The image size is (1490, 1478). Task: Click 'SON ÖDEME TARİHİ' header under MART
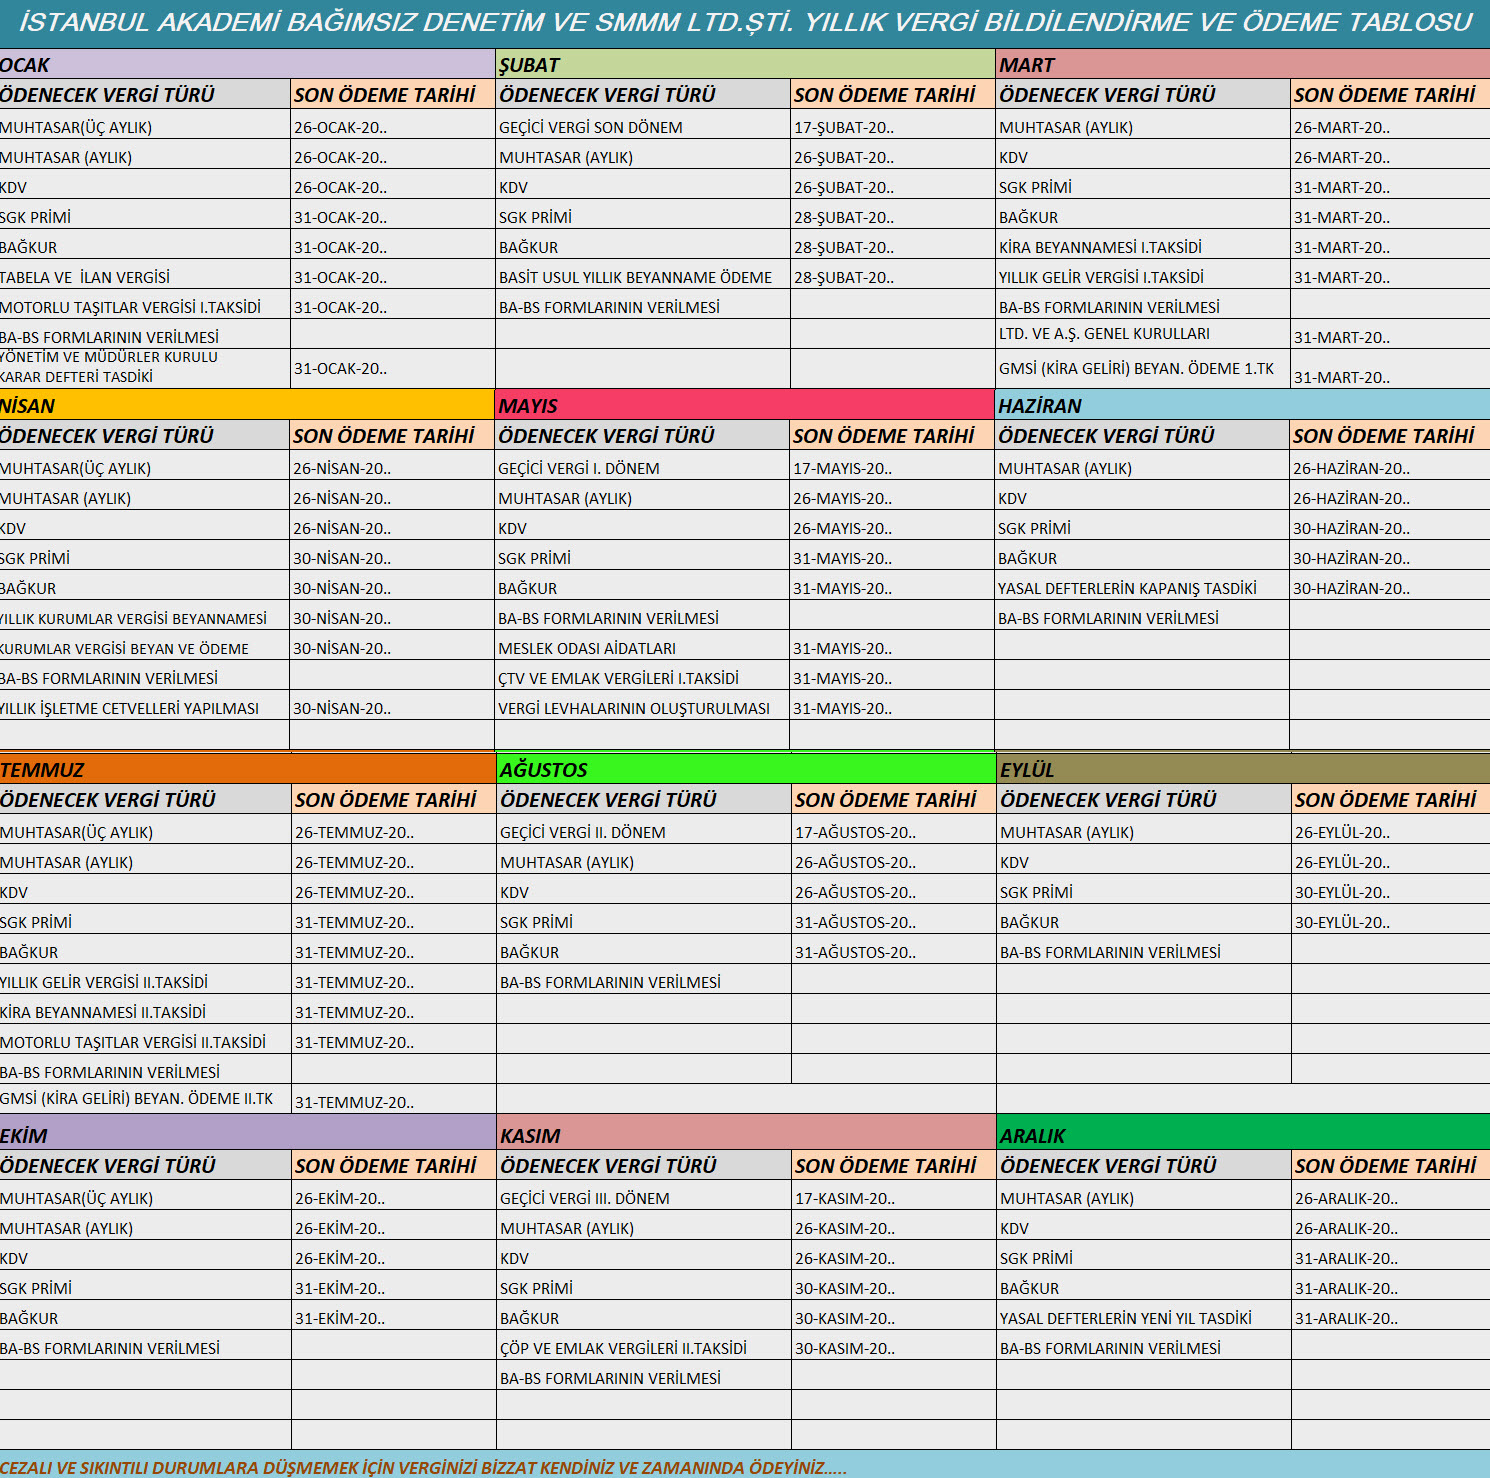pos(1390,94)
